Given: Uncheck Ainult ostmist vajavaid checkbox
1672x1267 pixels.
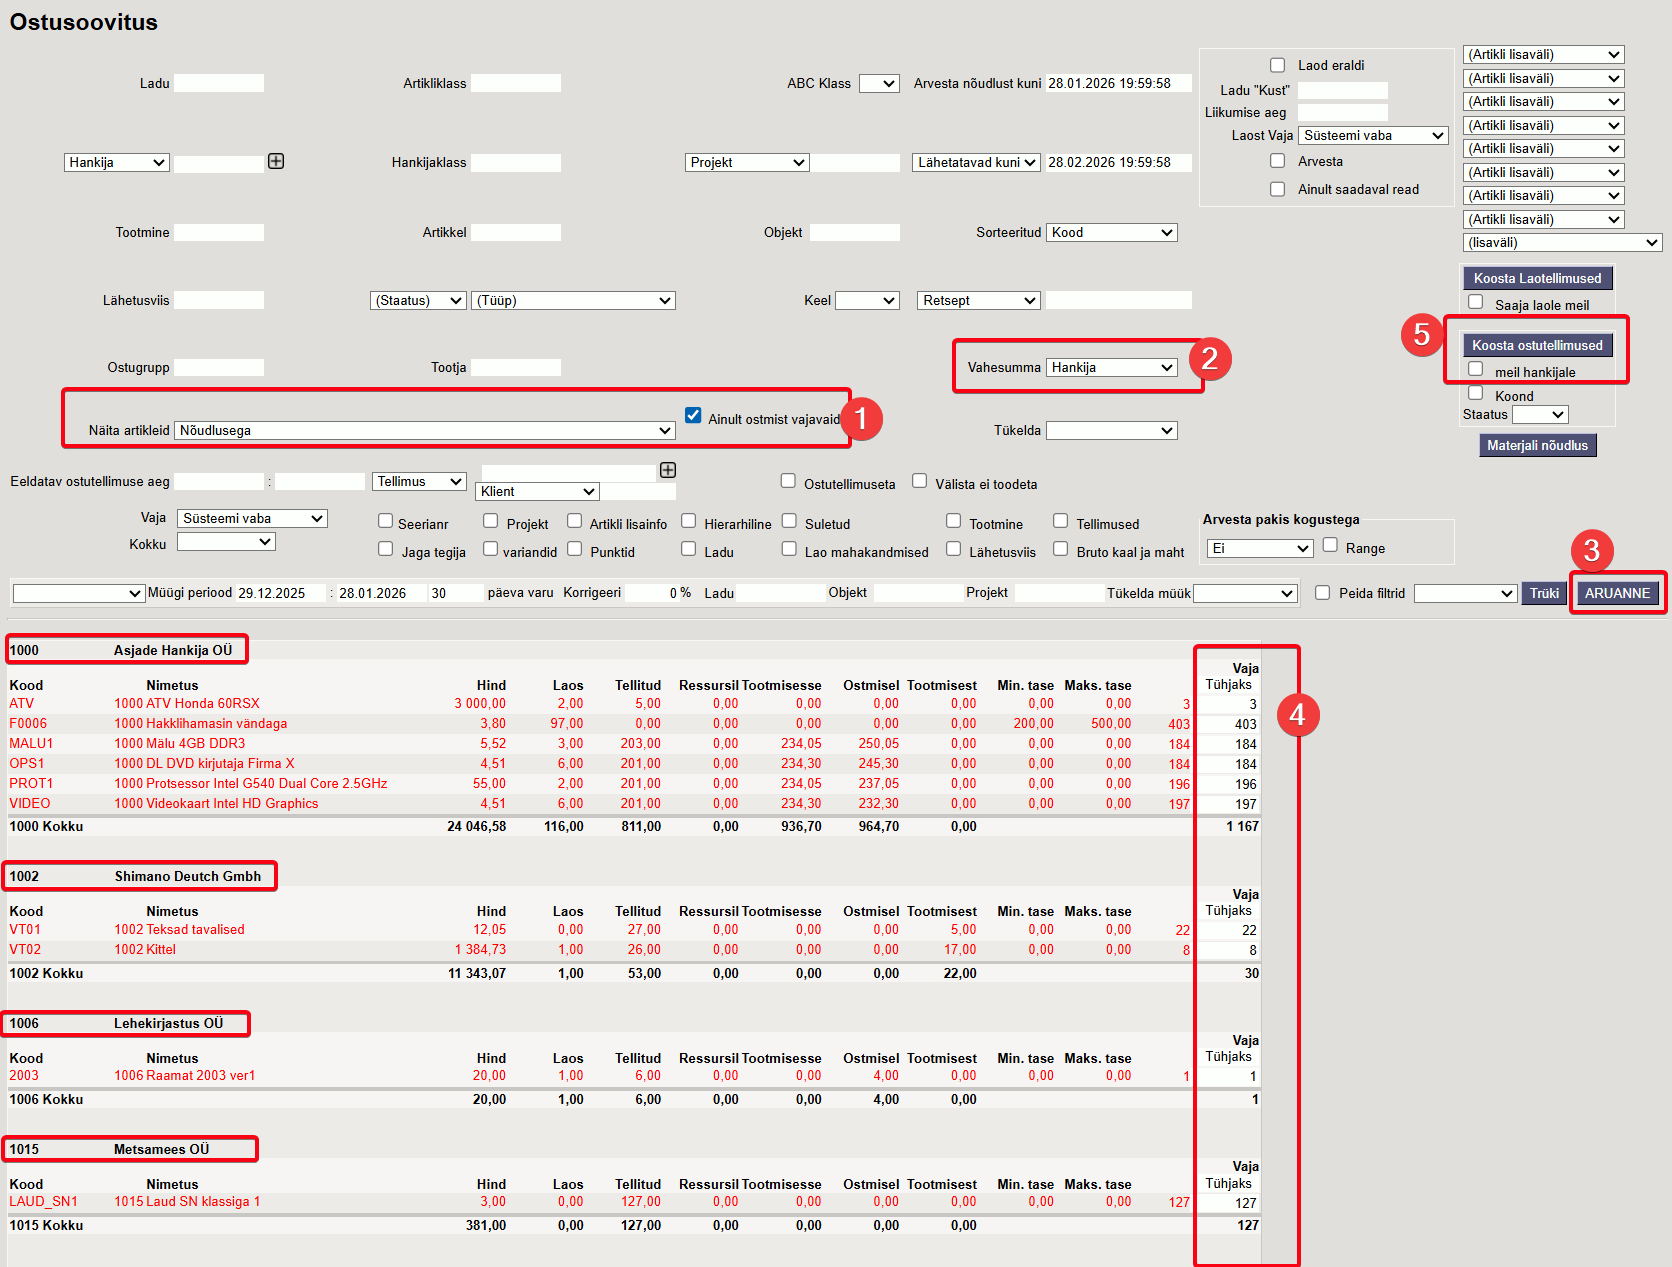Looking at the screenshot, I should 693,415.
